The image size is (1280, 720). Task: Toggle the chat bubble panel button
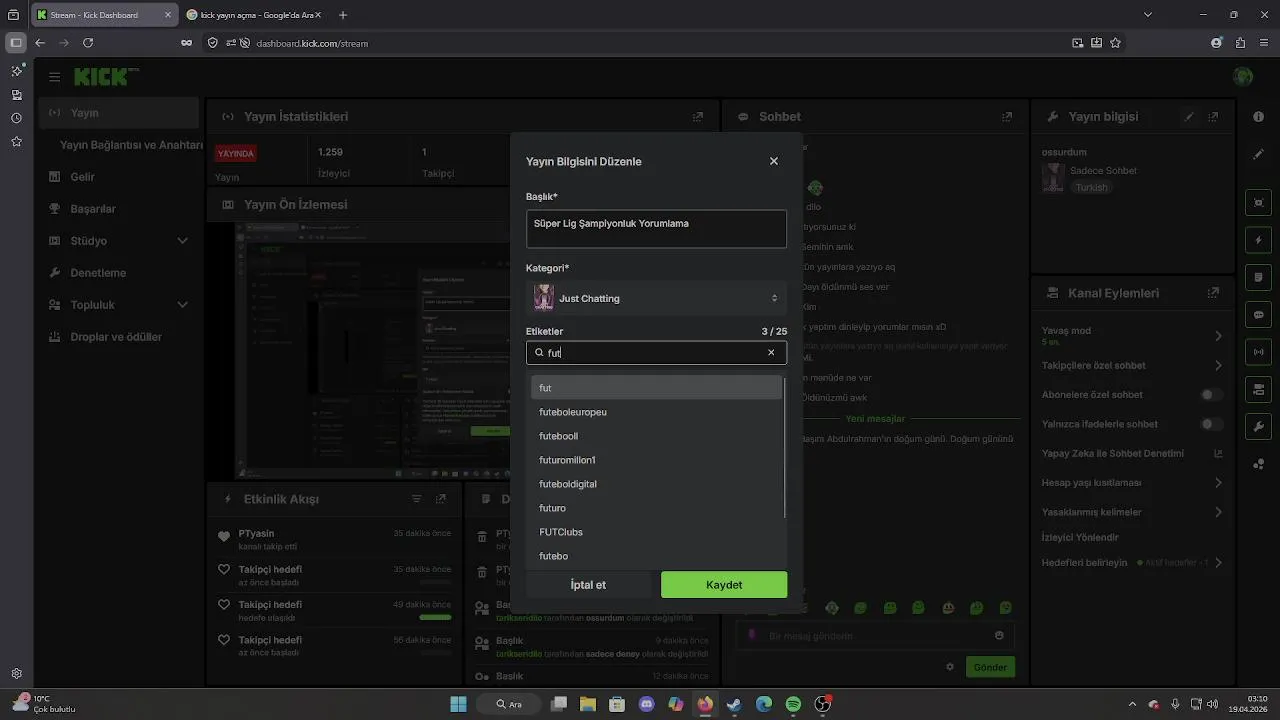pos(1258,314)
